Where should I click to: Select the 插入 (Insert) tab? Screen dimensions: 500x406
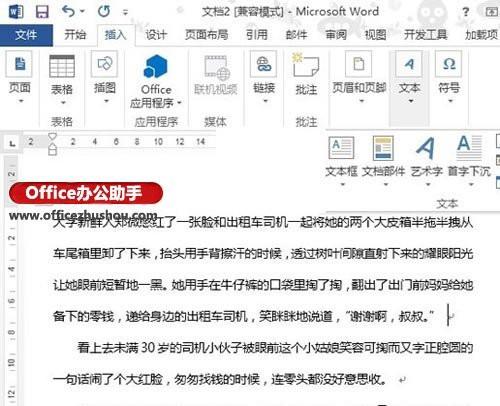116,35
